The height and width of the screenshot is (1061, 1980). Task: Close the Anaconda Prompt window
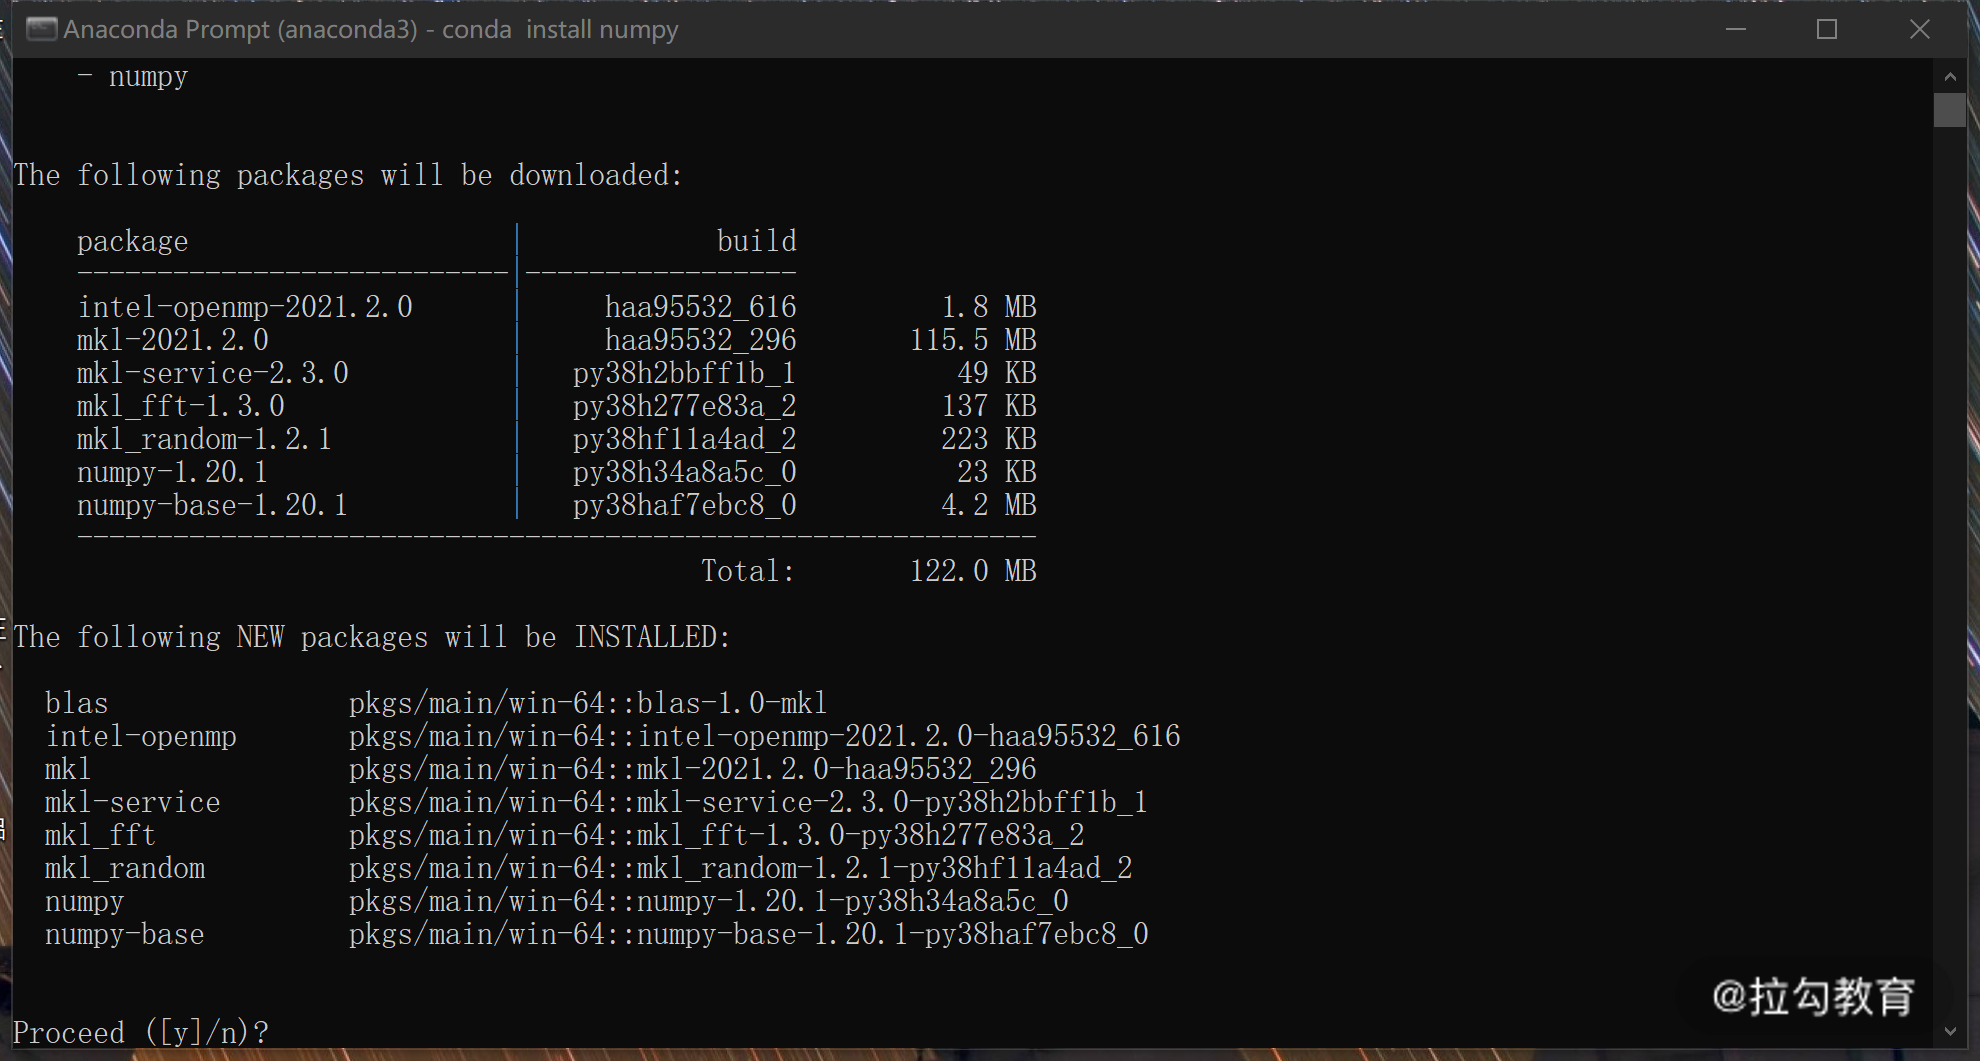pyautogui.click(x=1919, y=29)
